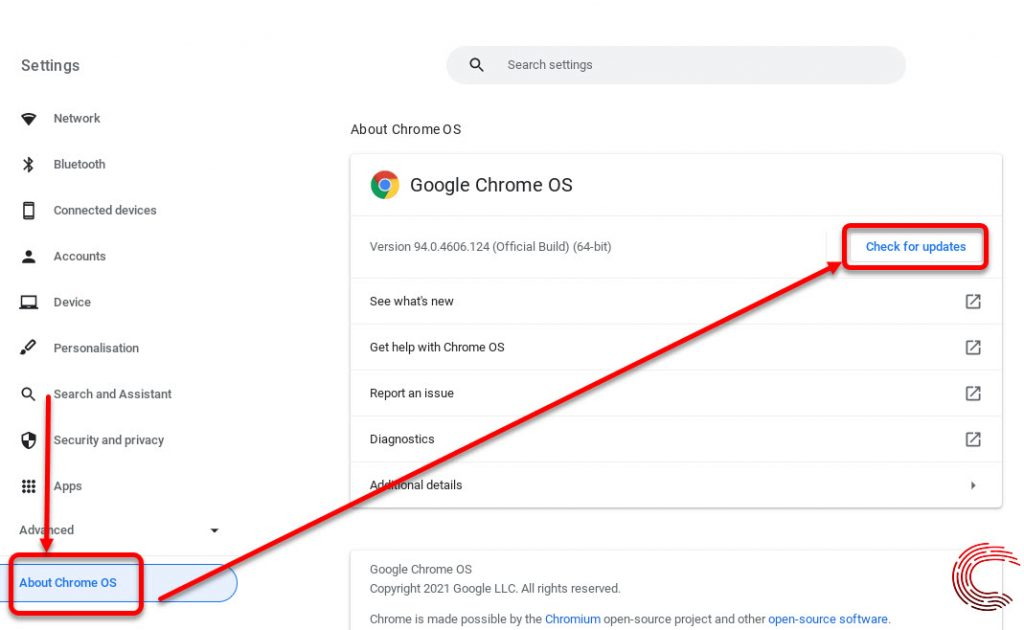Click the Device laptop icon

(x=29, y=302)
